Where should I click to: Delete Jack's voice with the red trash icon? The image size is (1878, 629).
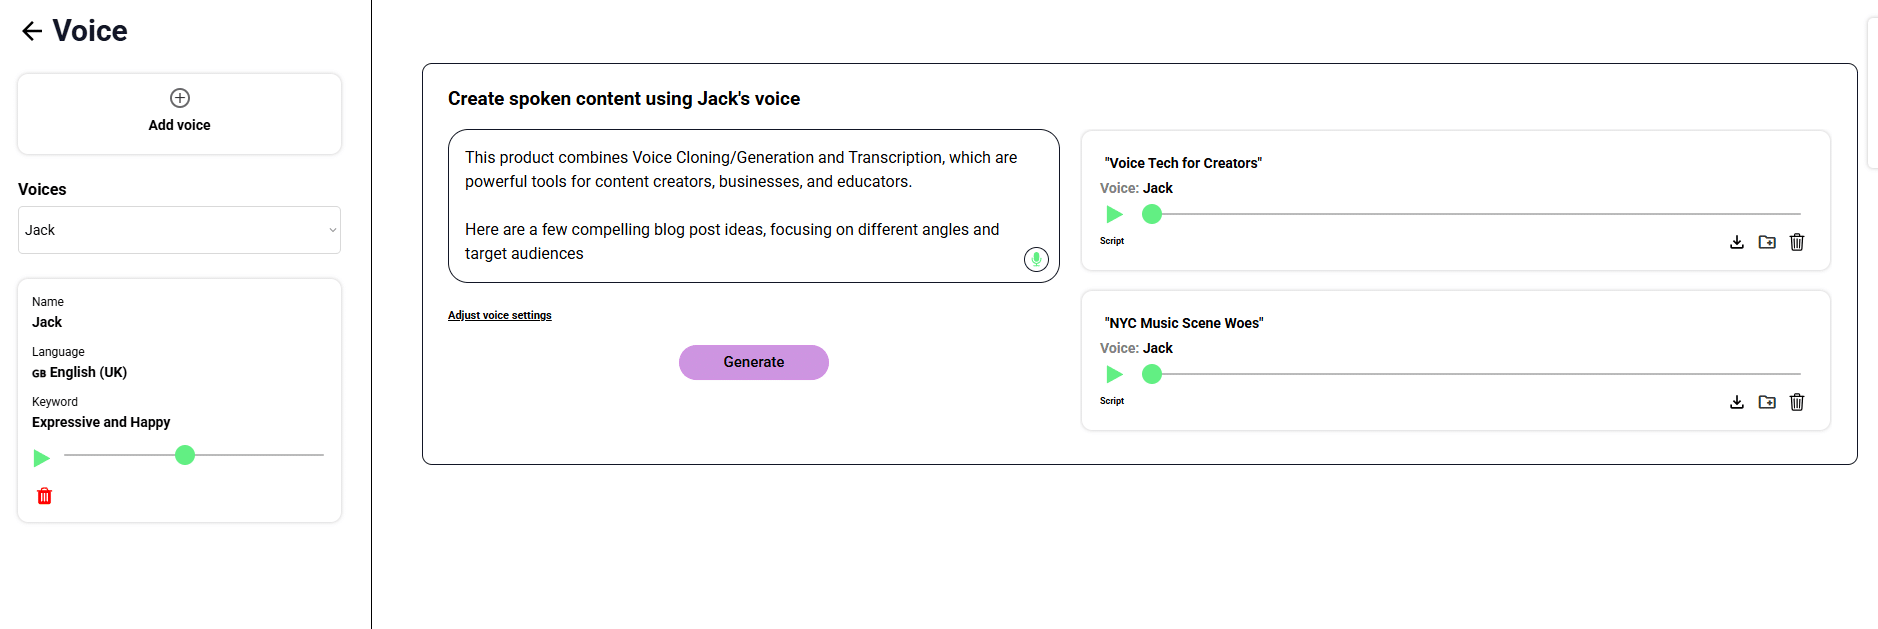(x=45, y=496)
